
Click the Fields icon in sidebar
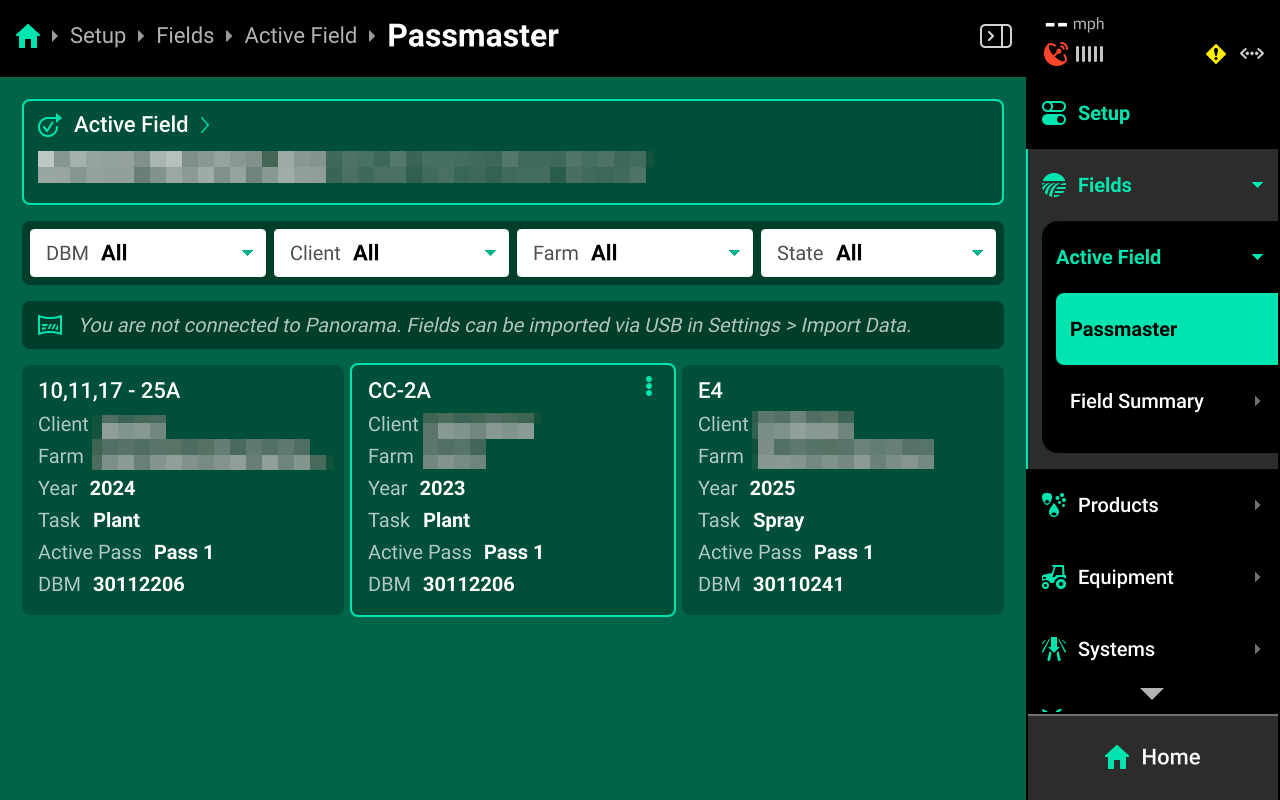coord(1054,185)
